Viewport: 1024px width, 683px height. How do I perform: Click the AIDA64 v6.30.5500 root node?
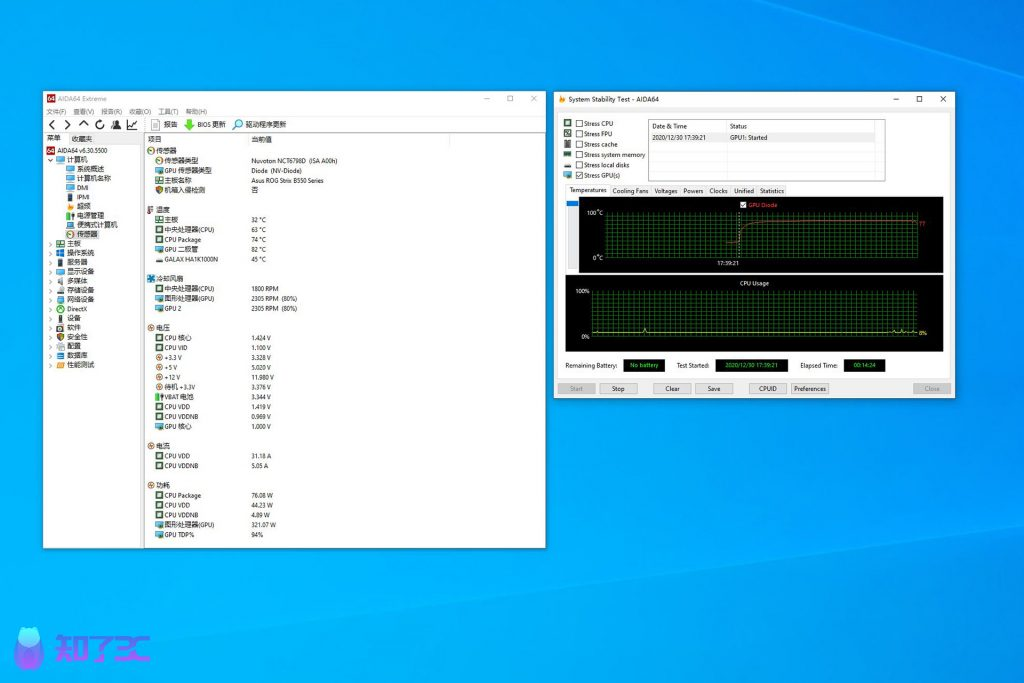coord(77,150)
